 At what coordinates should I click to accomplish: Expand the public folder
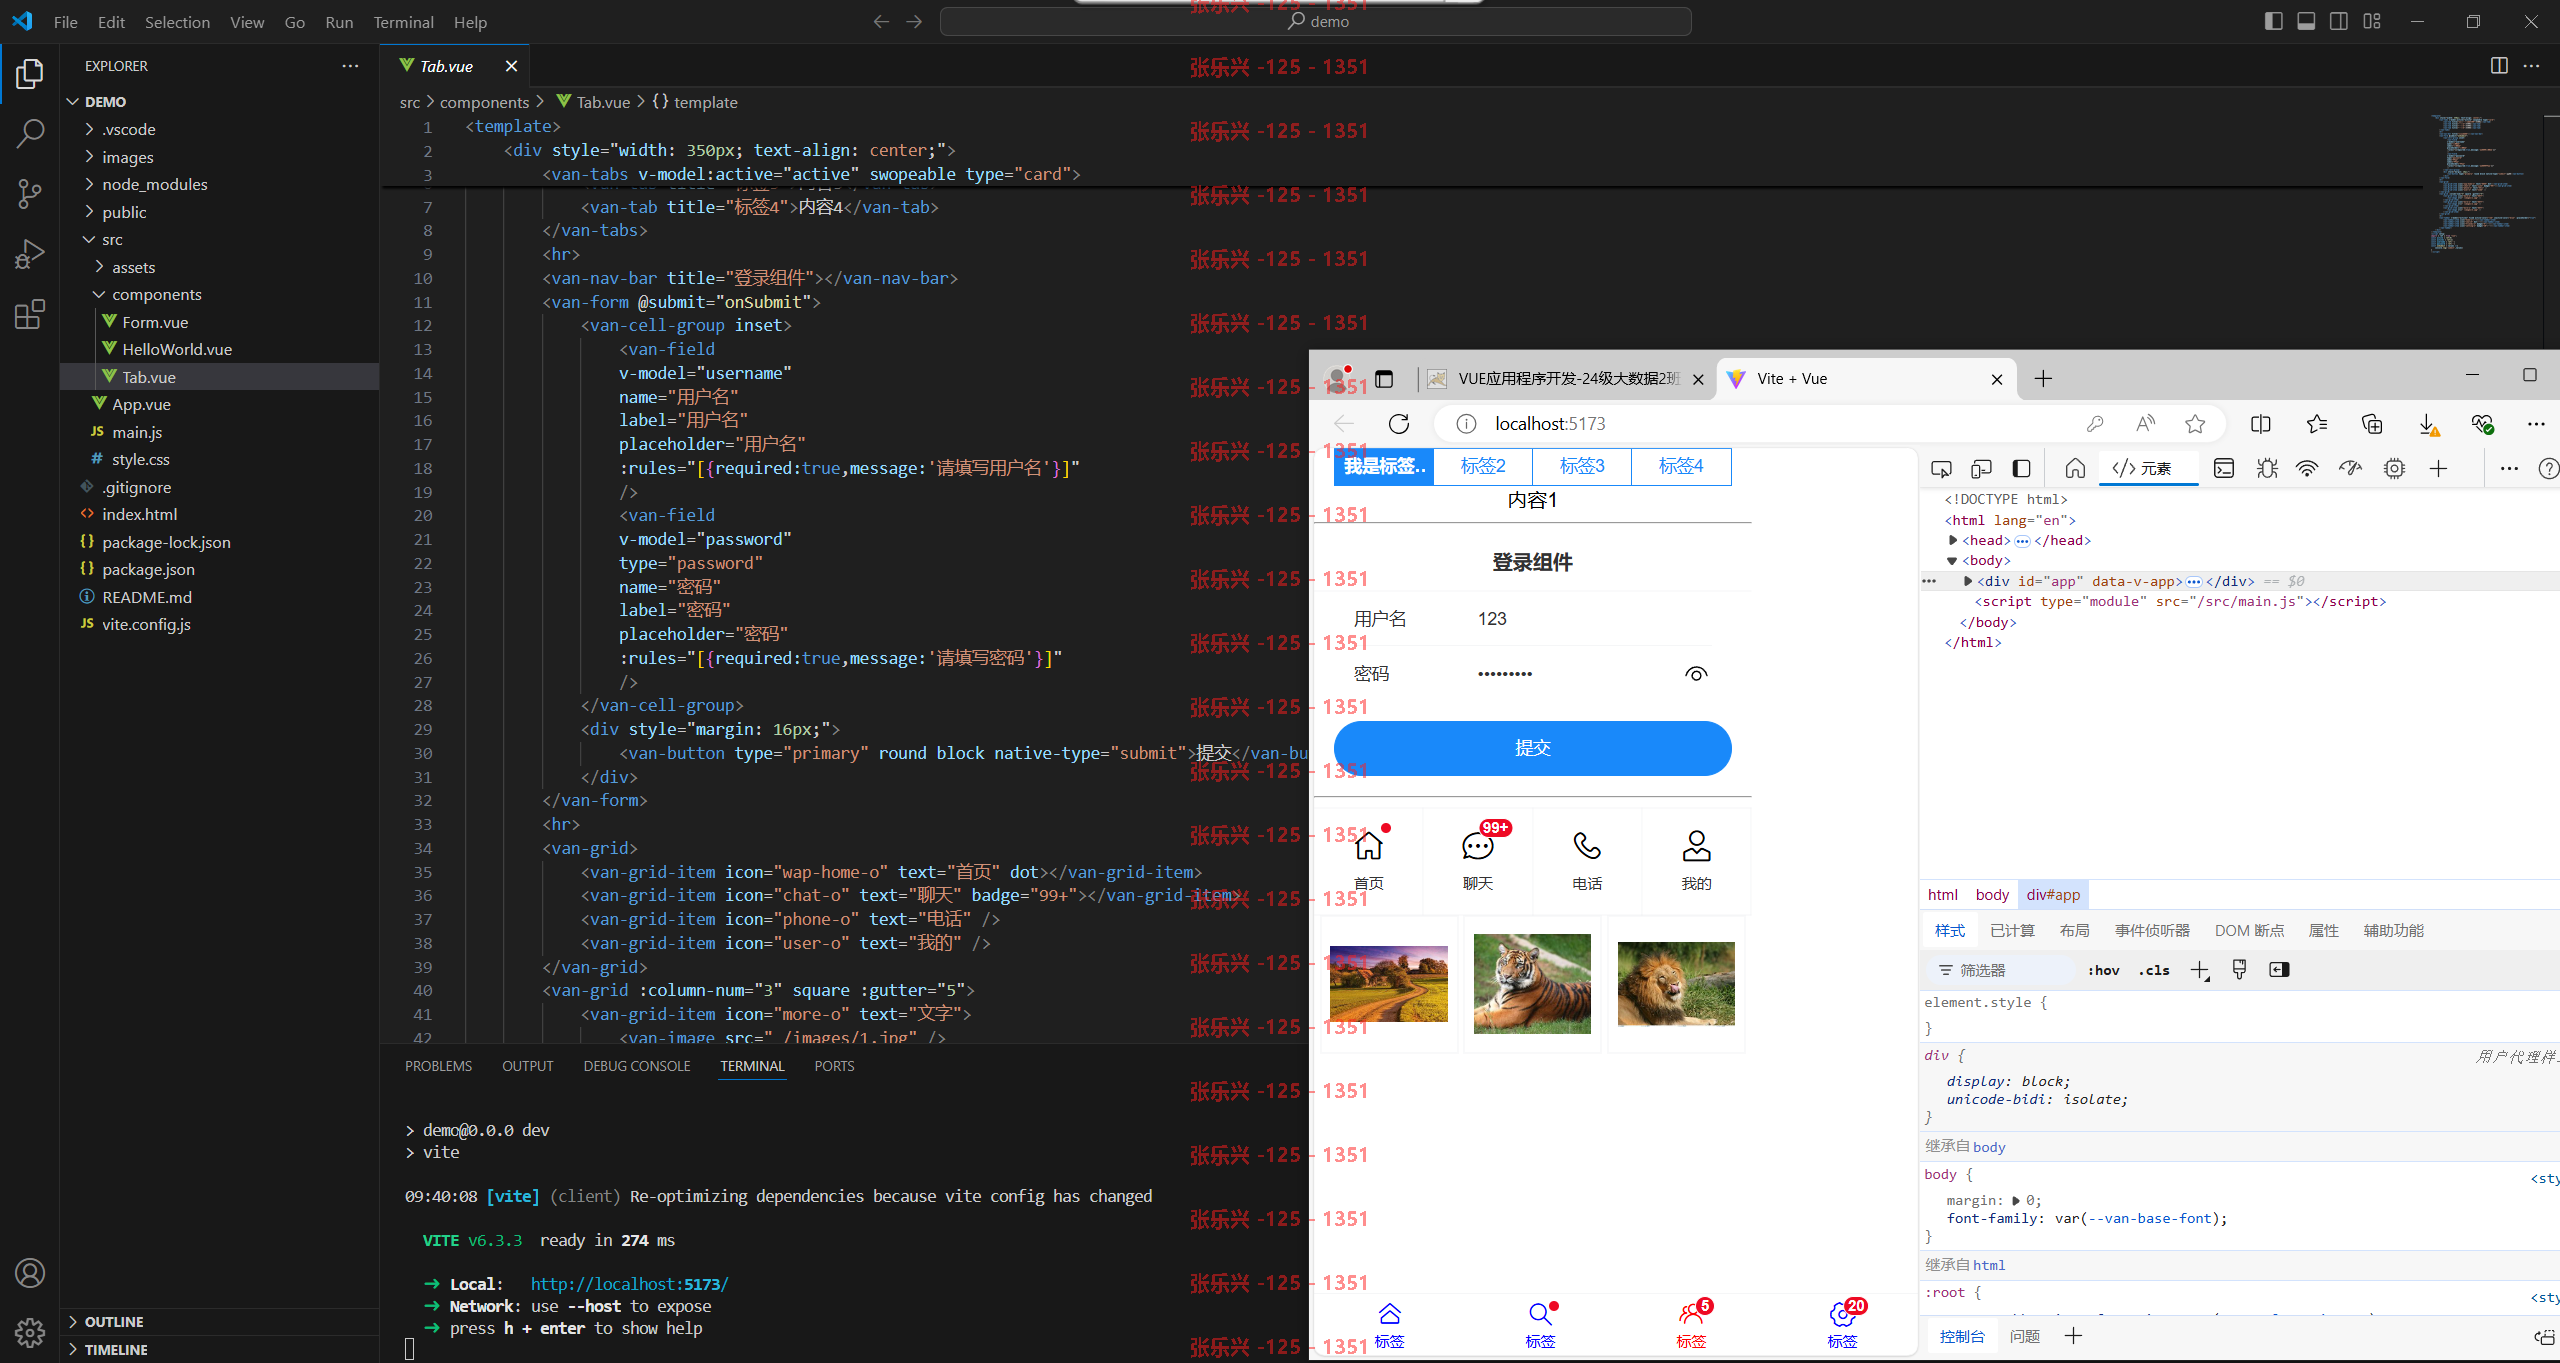90,212
